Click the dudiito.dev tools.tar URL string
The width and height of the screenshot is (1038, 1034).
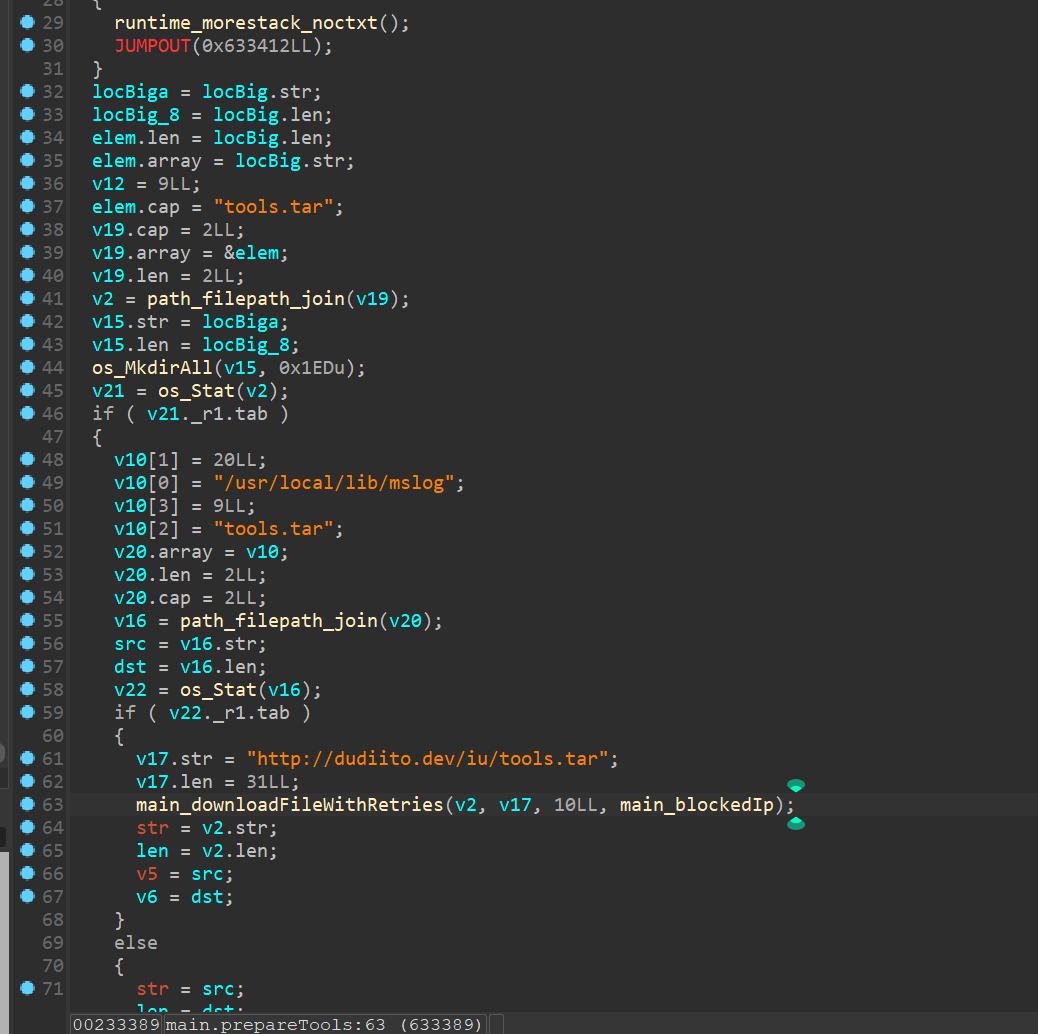tap(427, 759)
